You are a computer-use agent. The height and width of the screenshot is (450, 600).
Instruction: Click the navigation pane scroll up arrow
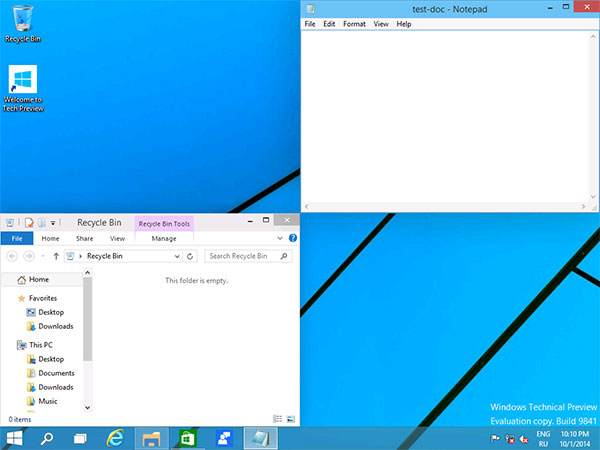[88, 273]
